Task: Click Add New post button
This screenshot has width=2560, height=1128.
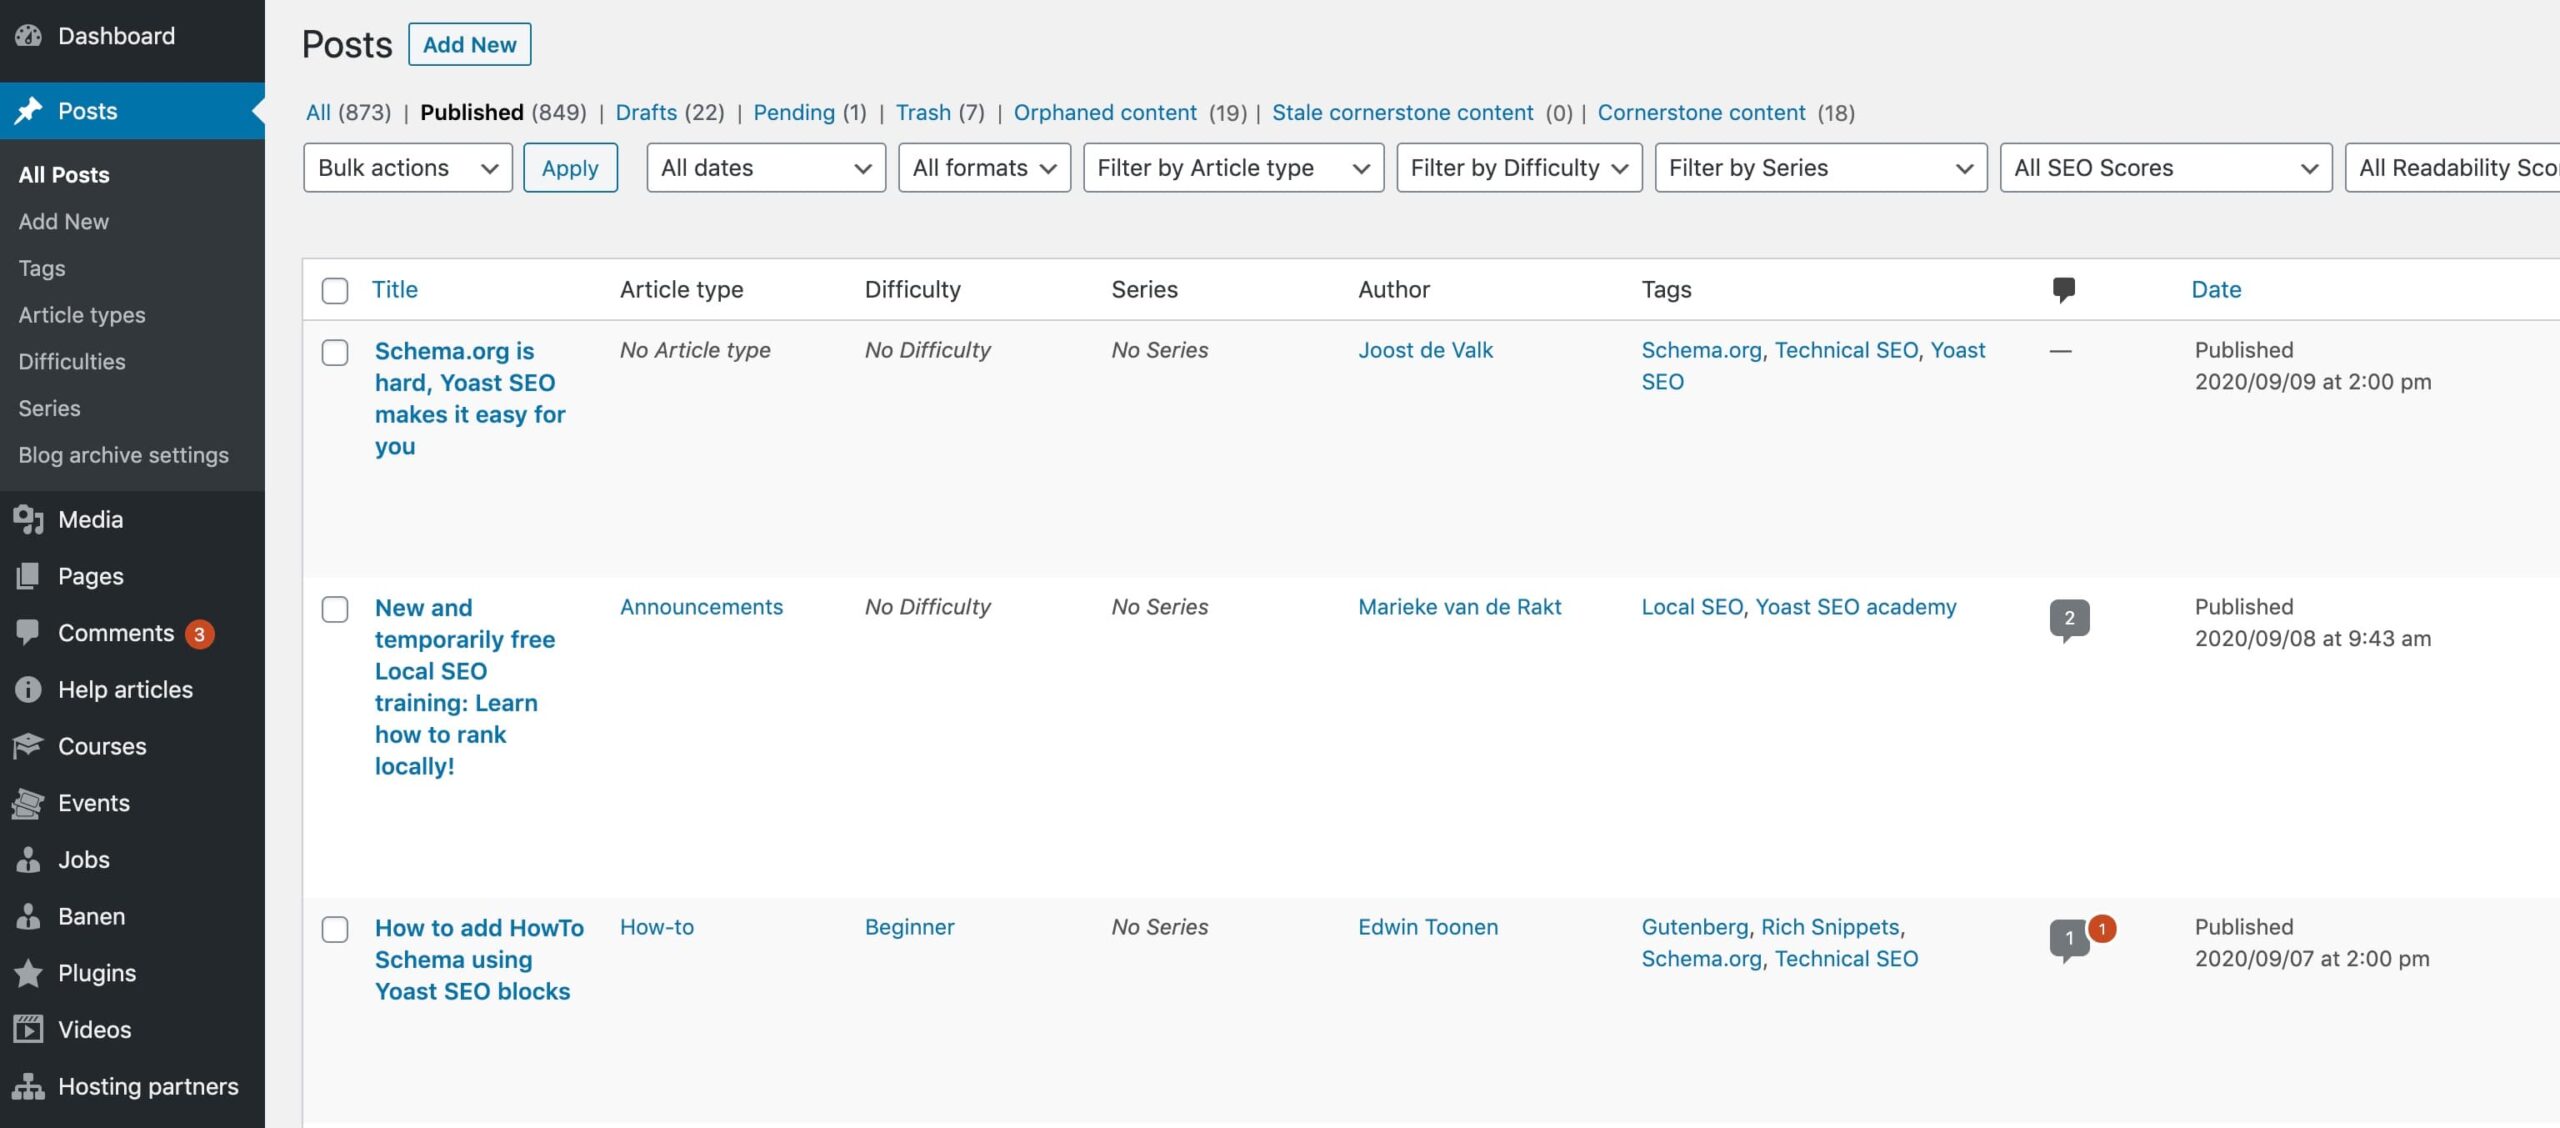Action: point(469,42)
